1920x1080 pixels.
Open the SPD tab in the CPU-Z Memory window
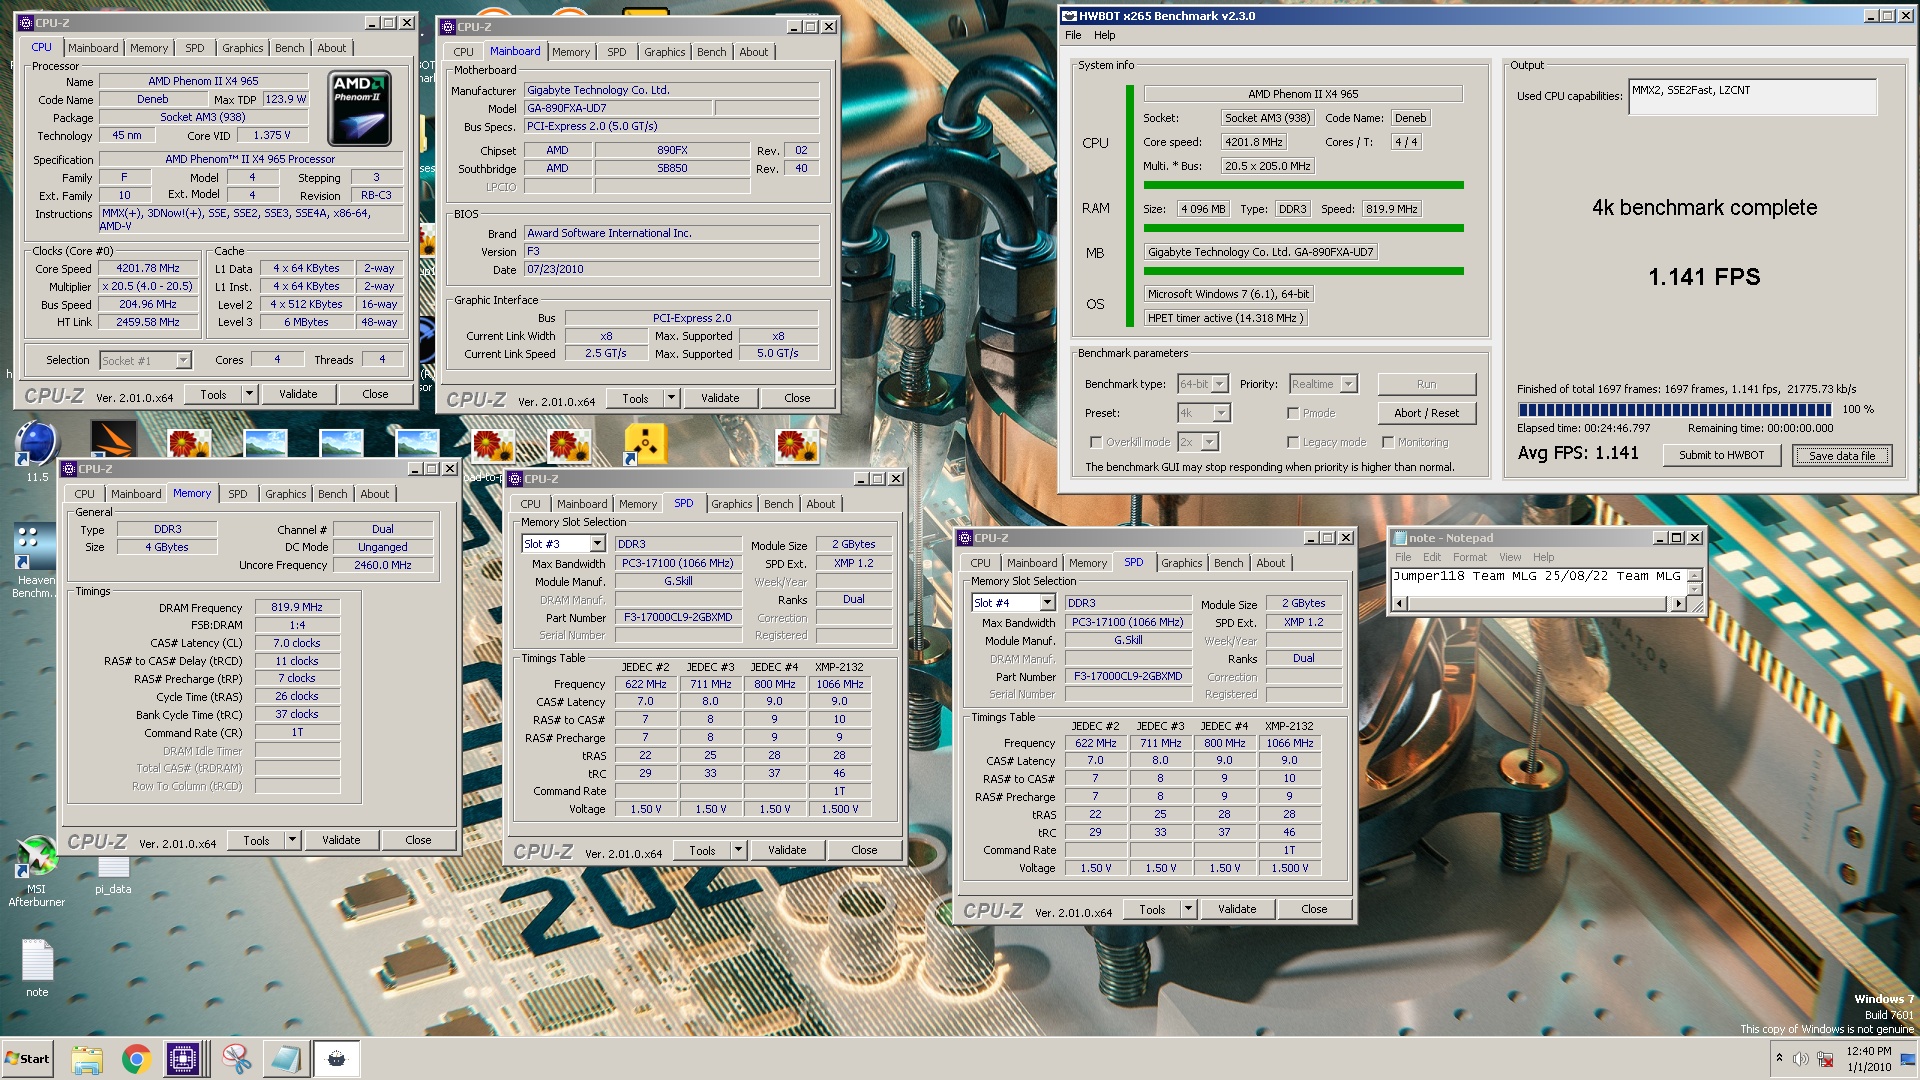click(x=237, y=494)
